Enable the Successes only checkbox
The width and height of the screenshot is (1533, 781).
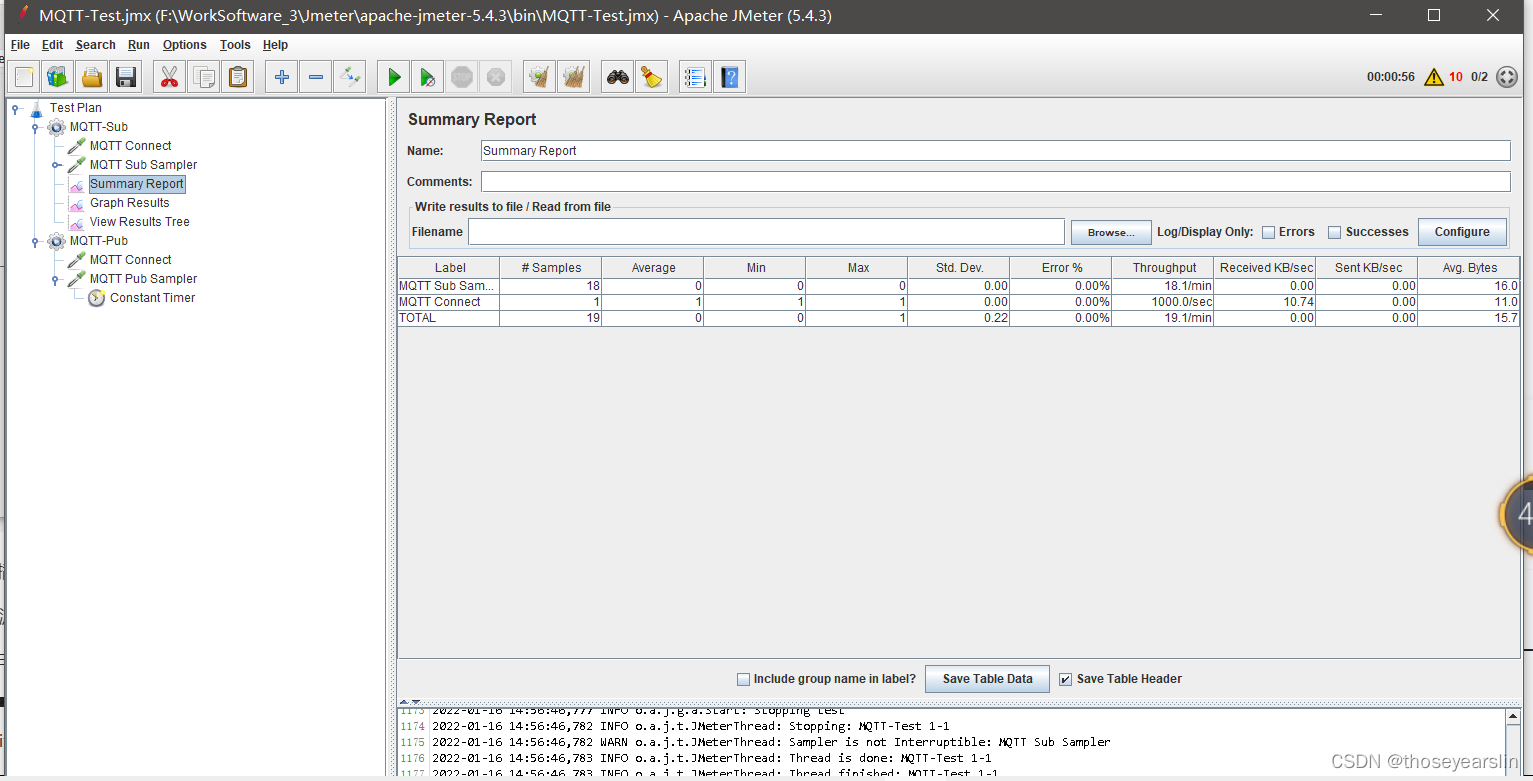coord(1334,232)
